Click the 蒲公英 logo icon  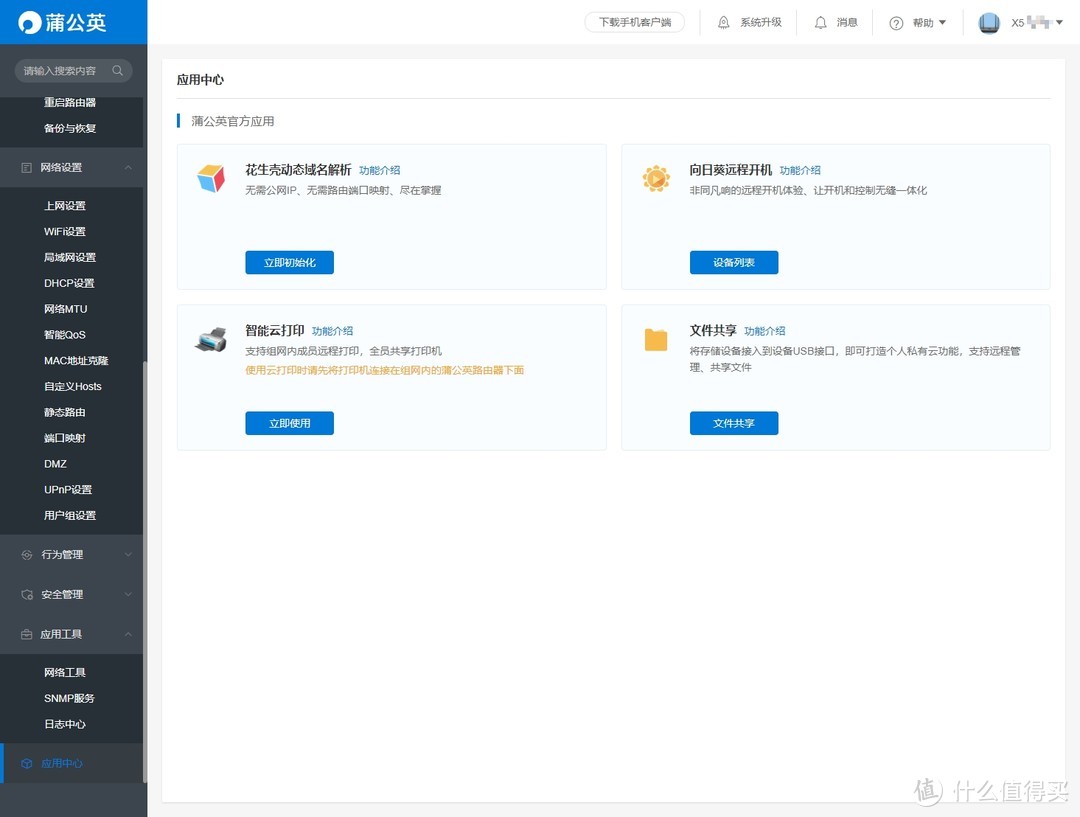point(30,21)
